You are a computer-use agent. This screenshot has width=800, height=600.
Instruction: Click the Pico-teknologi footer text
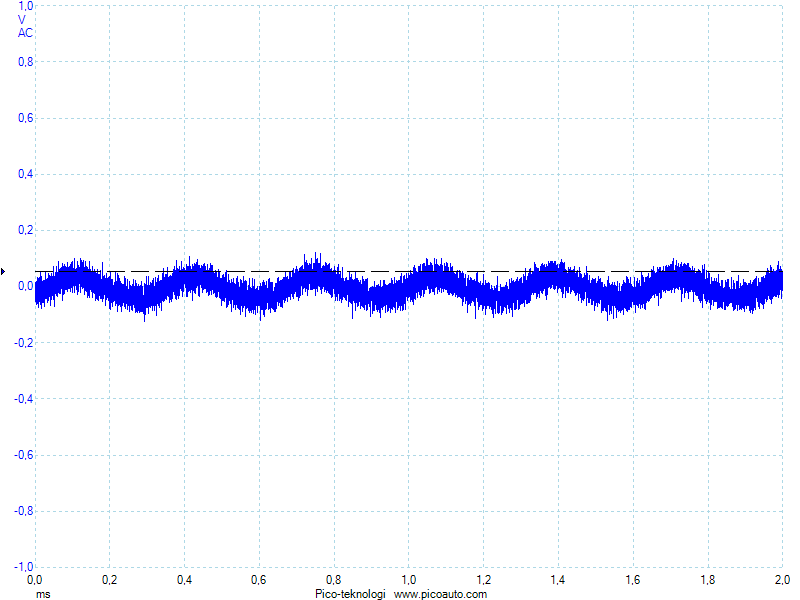click(x=350, y=594)
